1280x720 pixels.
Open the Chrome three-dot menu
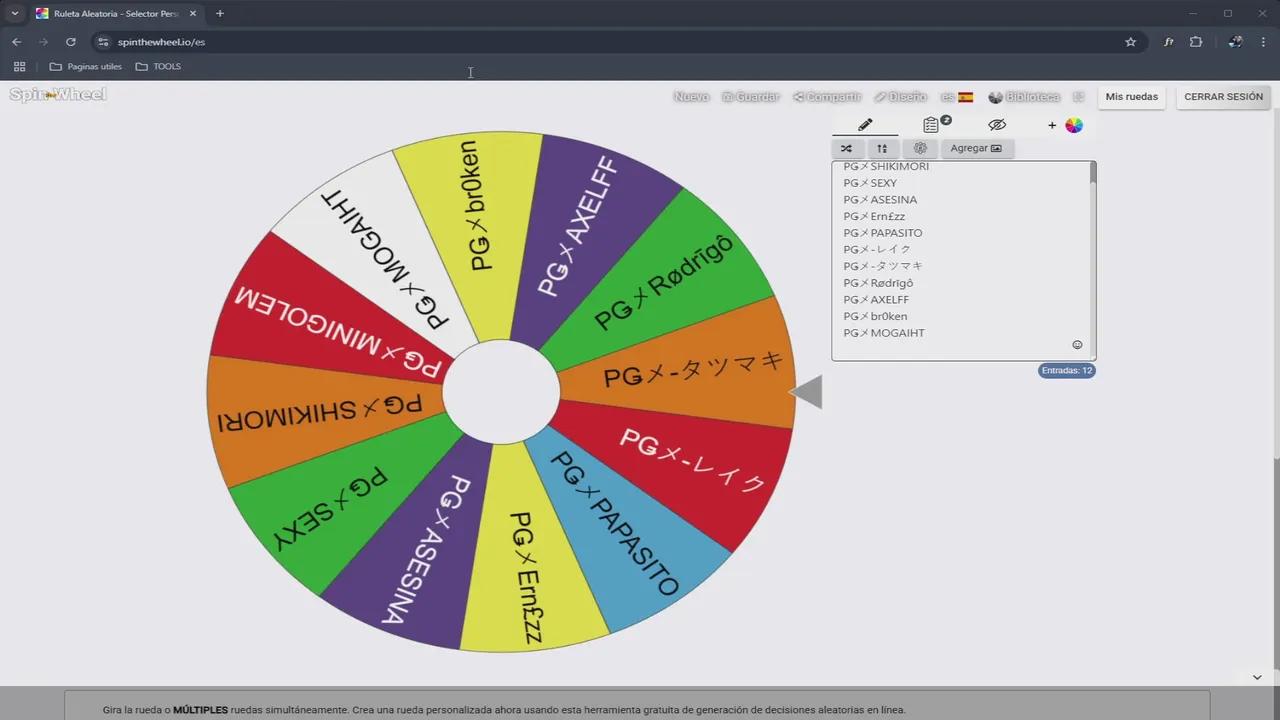click(x=1264, y=42)
